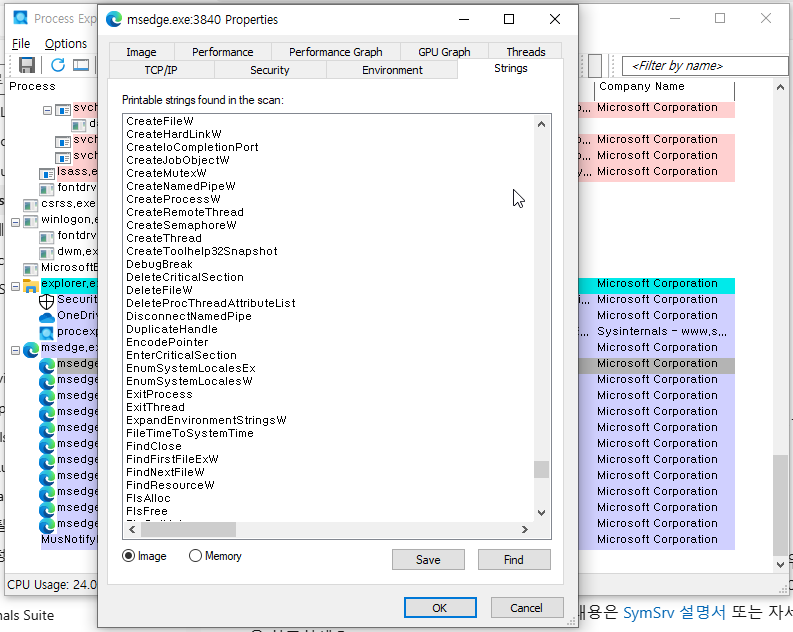Click the strings list scroll right arrow

click(525, 530)
